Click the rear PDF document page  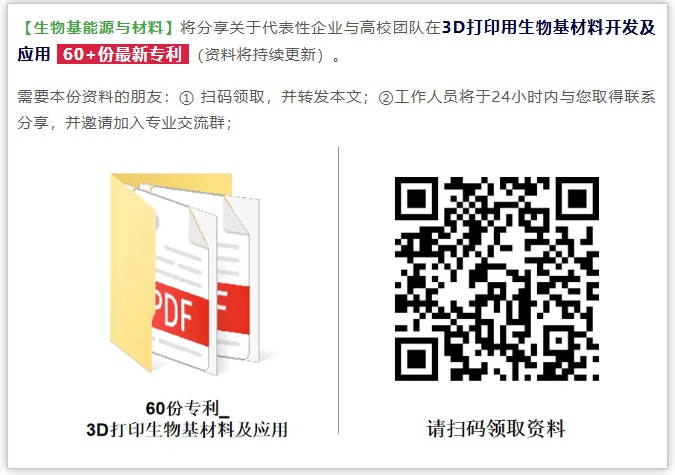click(x=238, y=276)
